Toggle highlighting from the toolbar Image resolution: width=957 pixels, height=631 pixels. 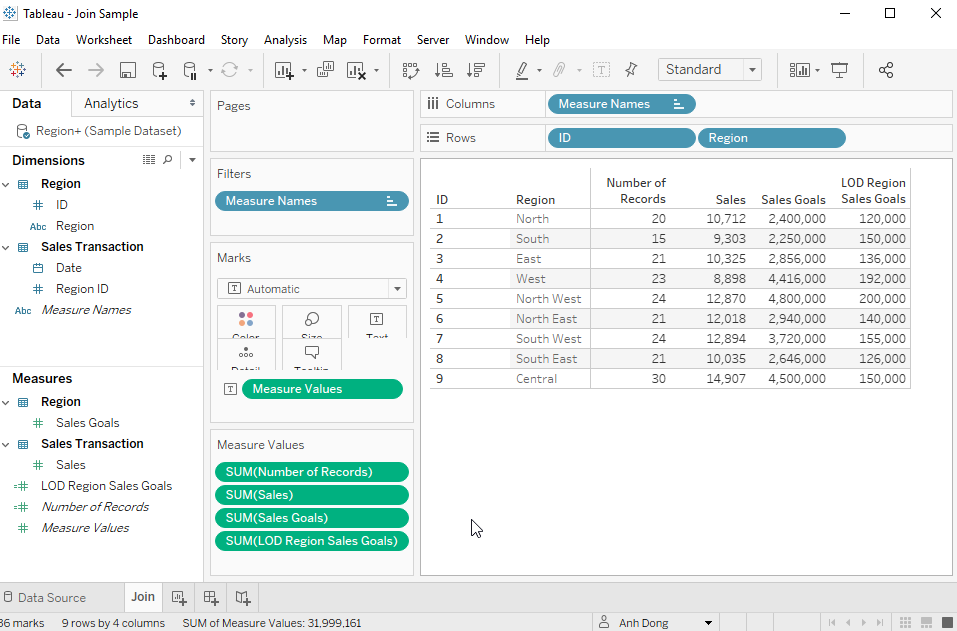click(522, 69)
